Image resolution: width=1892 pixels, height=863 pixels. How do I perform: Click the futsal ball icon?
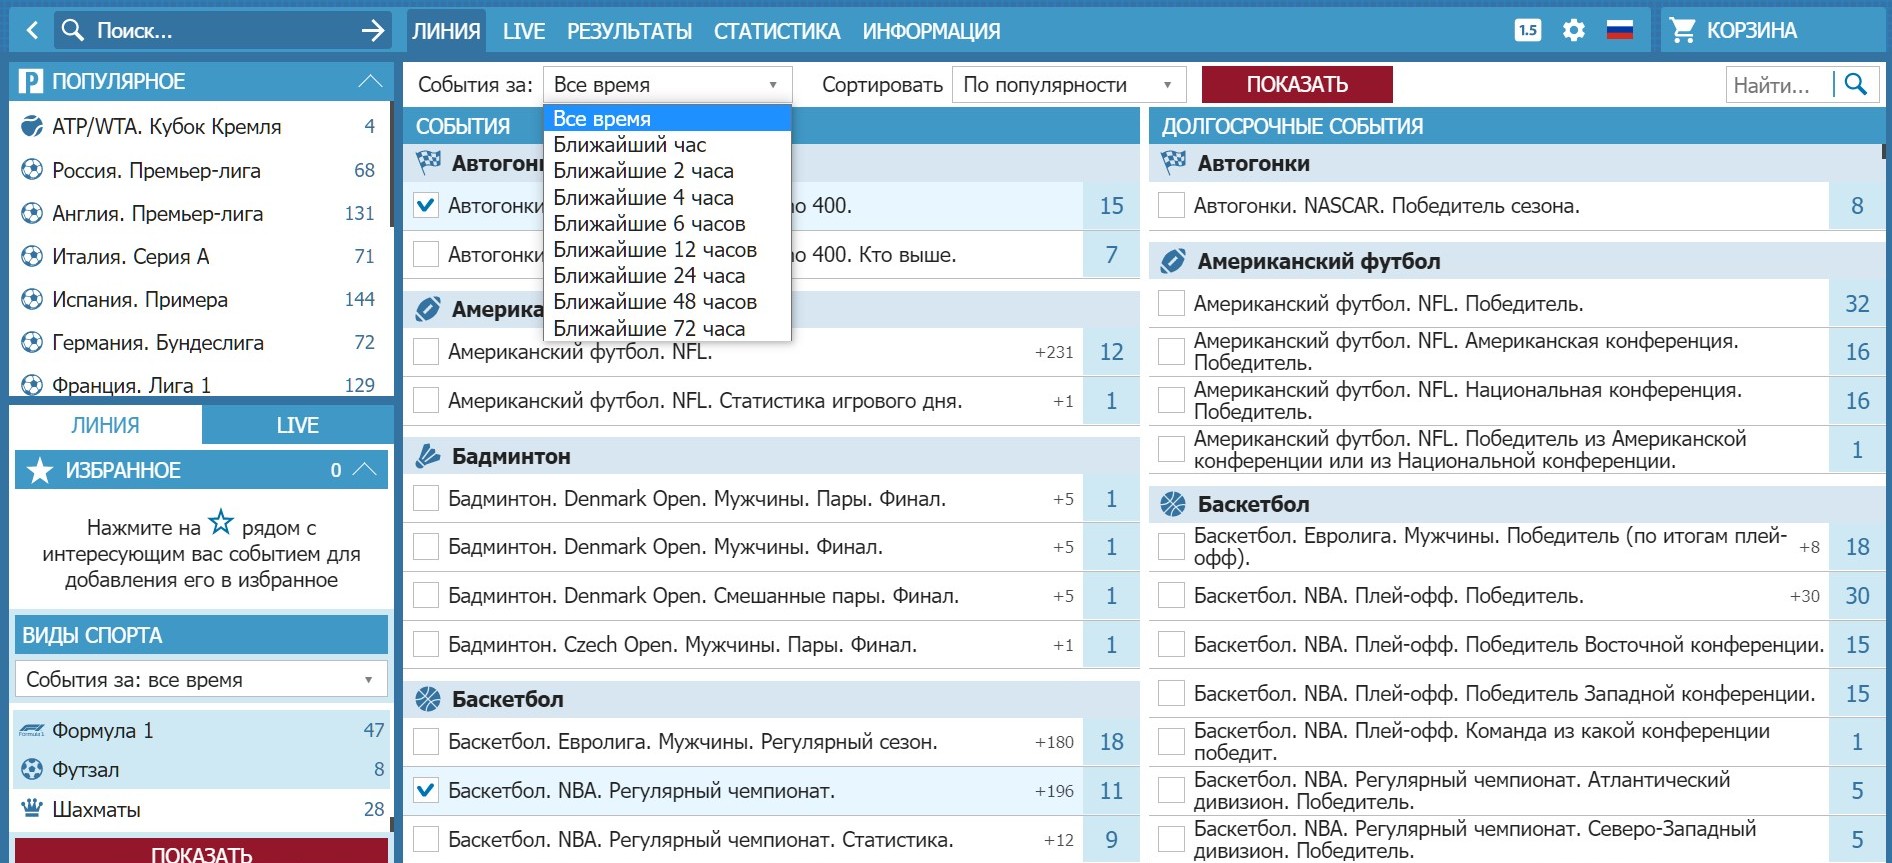[x=32, y=769]
